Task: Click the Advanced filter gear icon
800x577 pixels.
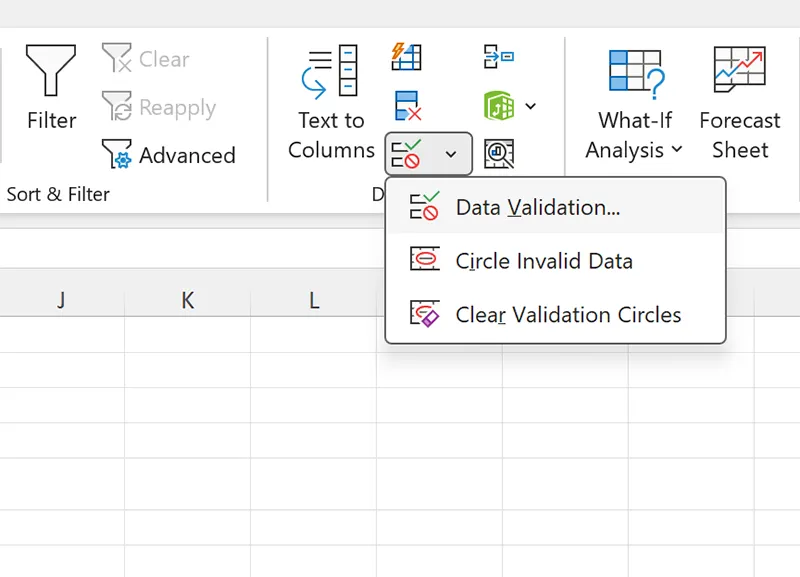Action: pyautogui.click(x=122, y=155)
